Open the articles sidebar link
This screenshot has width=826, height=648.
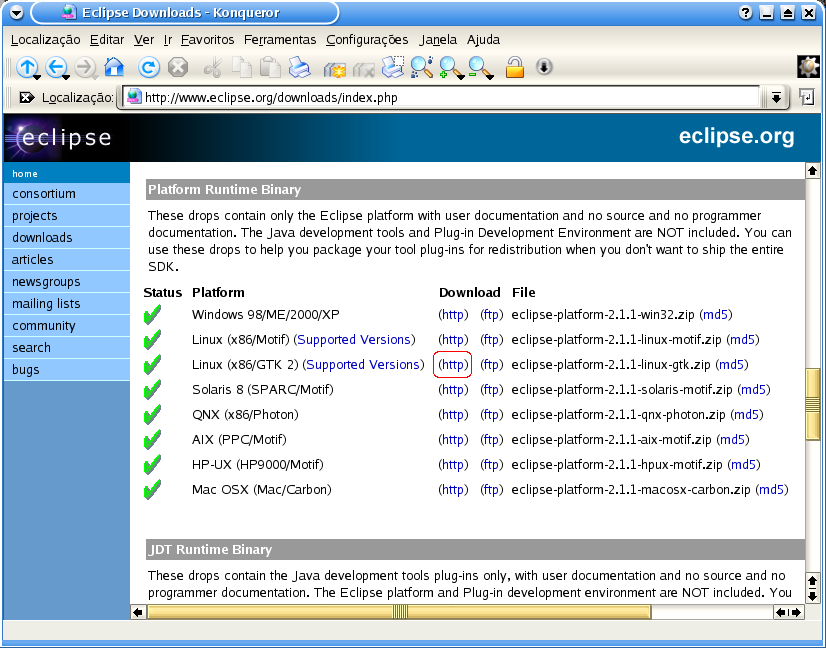(x=67, y=260)
